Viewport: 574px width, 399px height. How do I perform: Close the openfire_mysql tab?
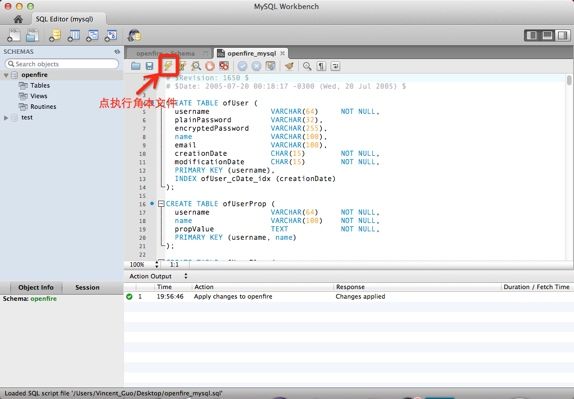[x=283, y=53]
